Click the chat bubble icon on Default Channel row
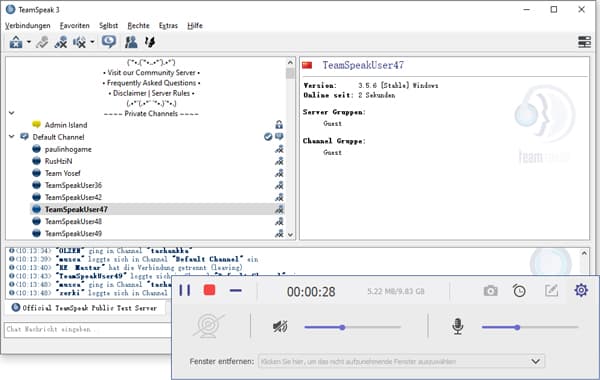Screen dimensions: 600x380 279,137
